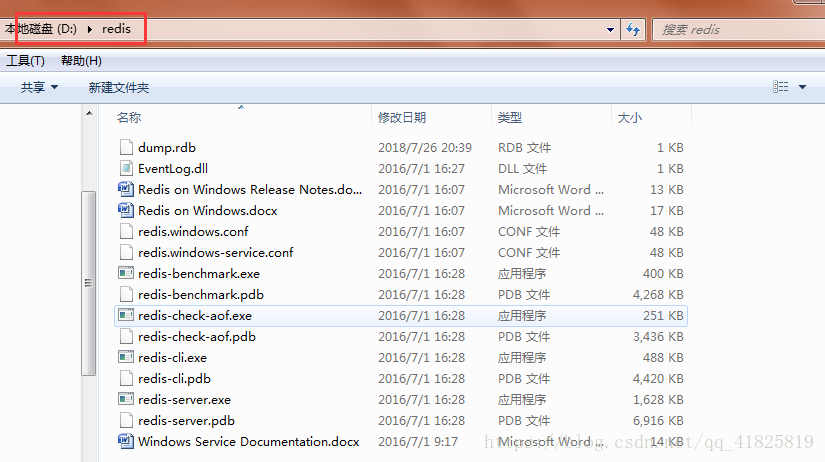The image size is (825, 462).
Task: Click the 6,916 KB size cell
Action: 658,421
